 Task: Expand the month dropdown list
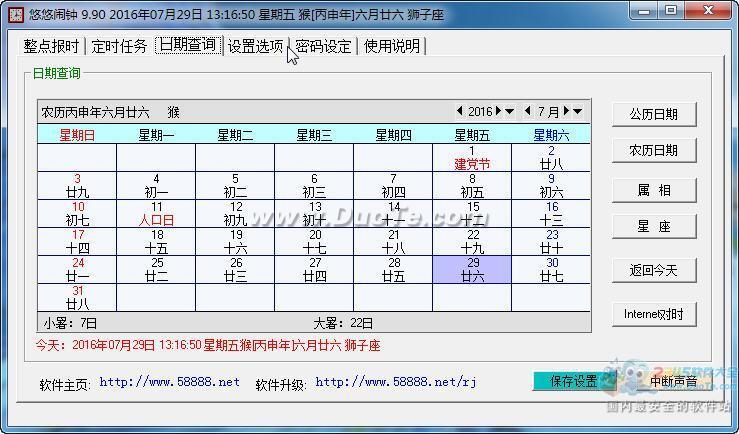pyautogui.click(x=578, y=111)
